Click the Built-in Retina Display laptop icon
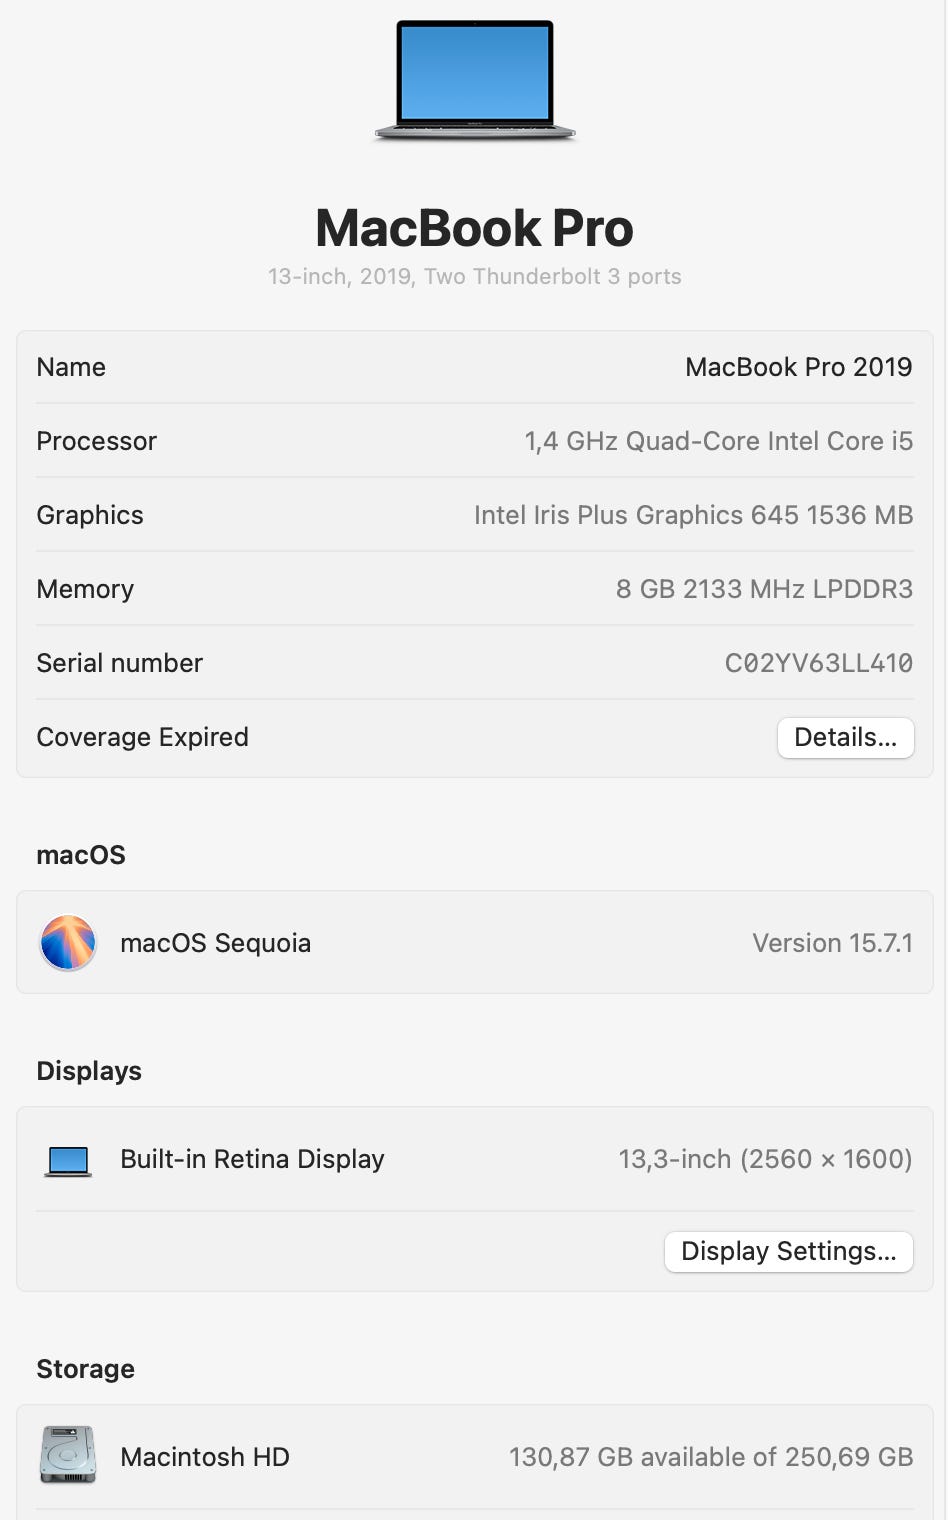 coord(68,1160)
